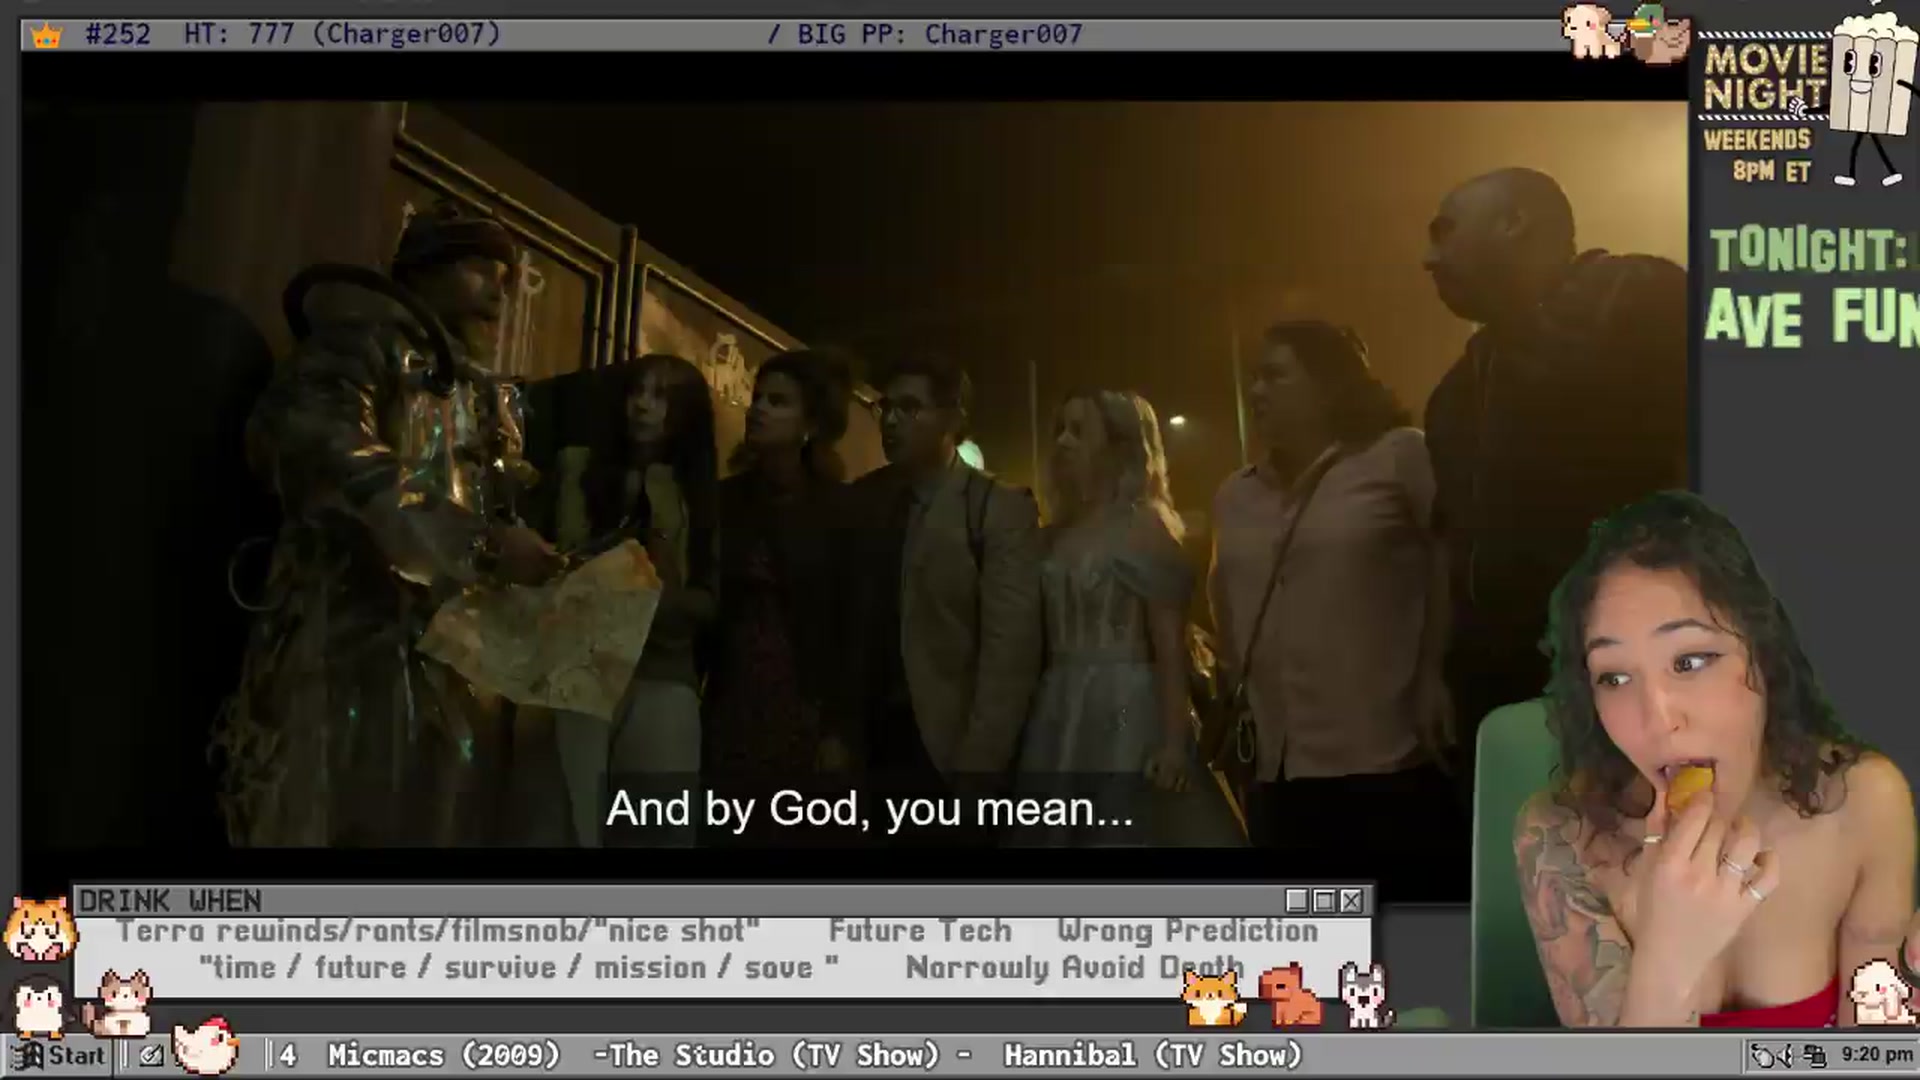The height and width of the screenshot is (1080, 1920).
Task: Click the 'time / future / survive' rule
Action: point(518,968)
